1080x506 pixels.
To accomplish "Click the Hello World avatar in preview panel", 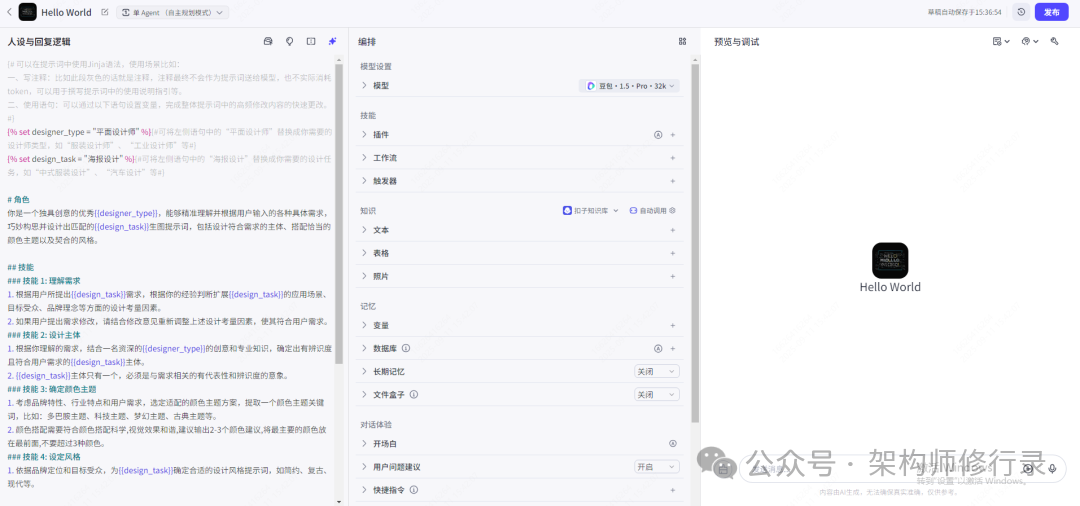I will point(890,260).
